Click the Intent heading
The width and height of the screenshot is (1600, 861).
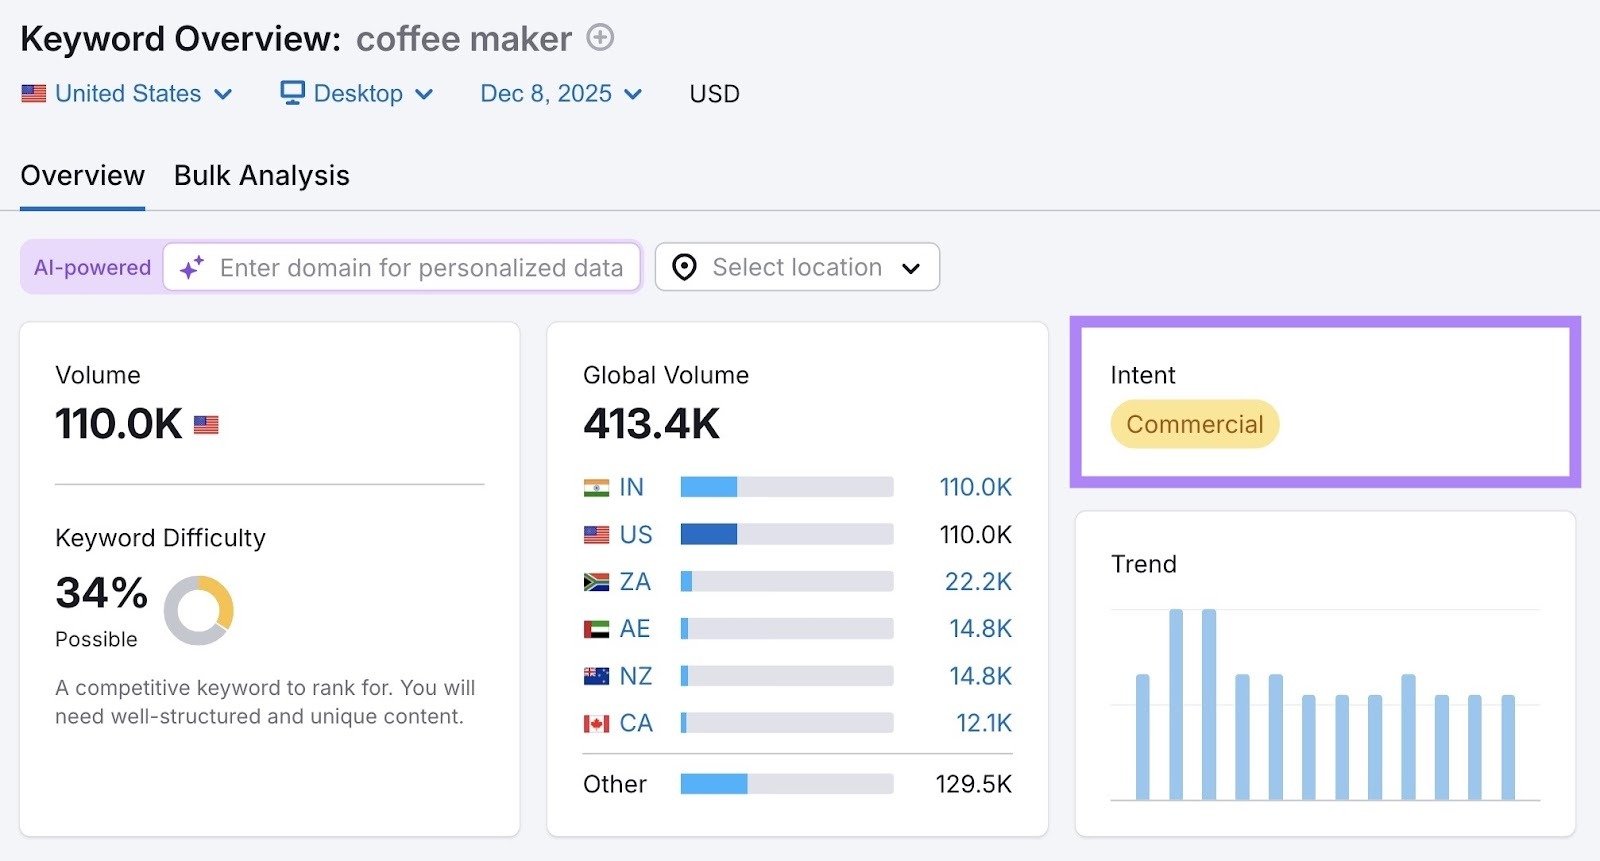(x=1143, y=375)
